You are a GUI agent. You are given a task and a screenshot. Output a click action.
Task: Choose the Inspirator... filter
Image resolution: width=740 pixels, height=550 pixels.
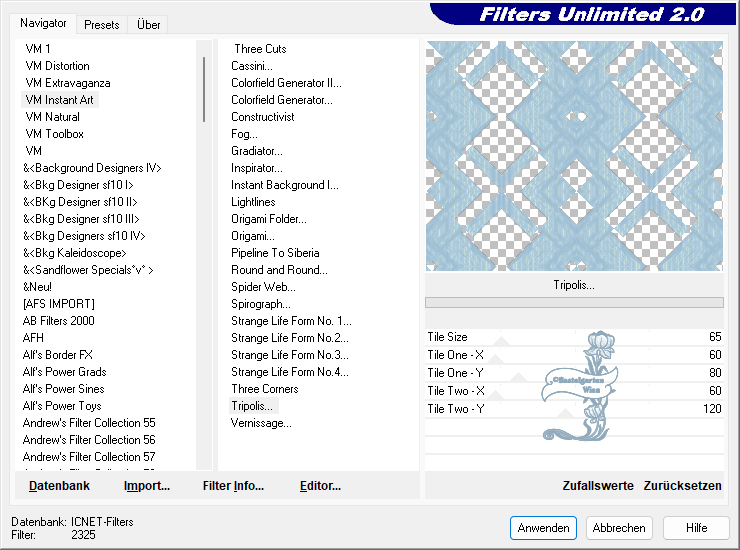pos(257,168)
